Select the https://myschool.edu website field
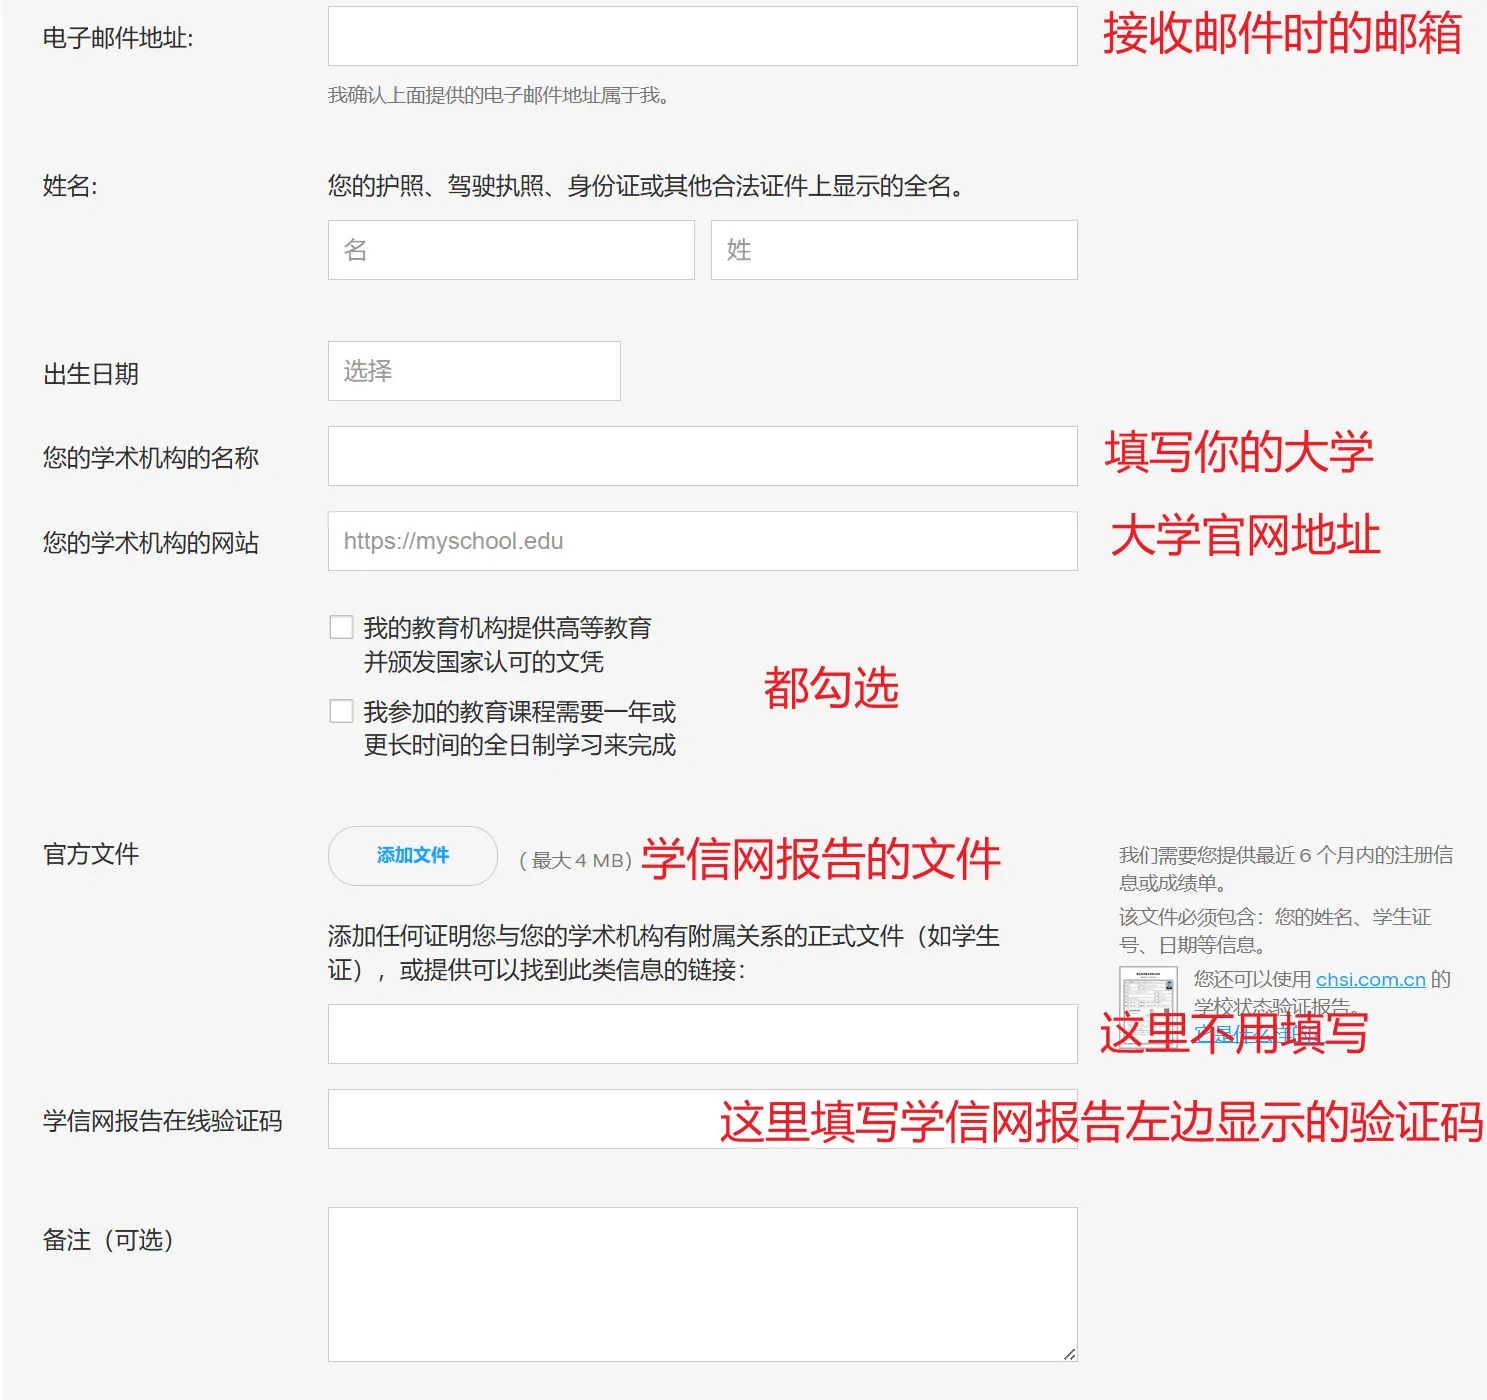Screen dimensions: 1487x1400 702,541
